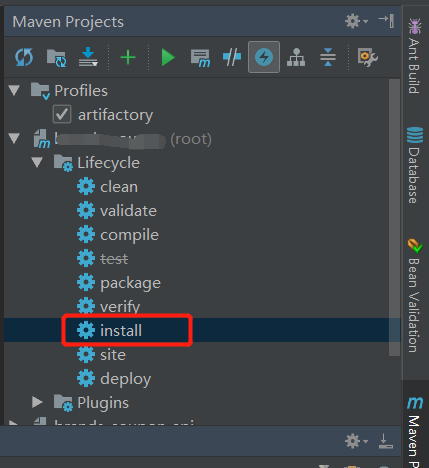Collapse the Profiles tree node
Viewport: 429px width, 468px height.
click(x=14, y=90)
